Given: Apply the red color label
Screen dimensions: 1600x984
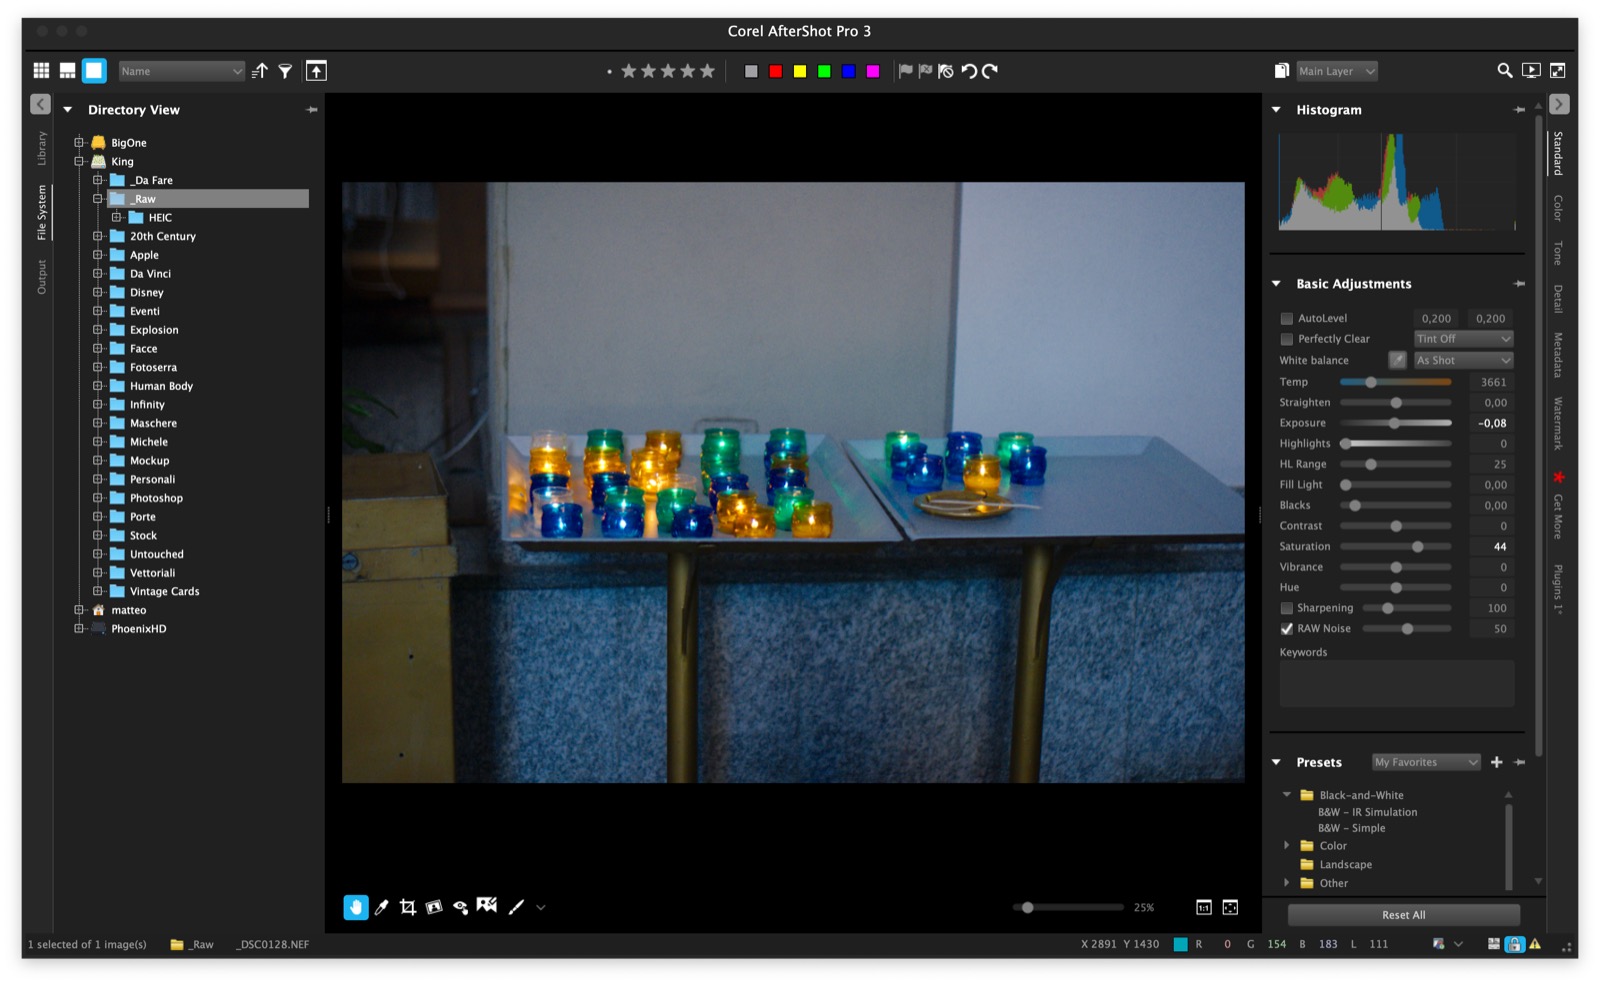Looking at the screenshot, I should pos(775,71).
